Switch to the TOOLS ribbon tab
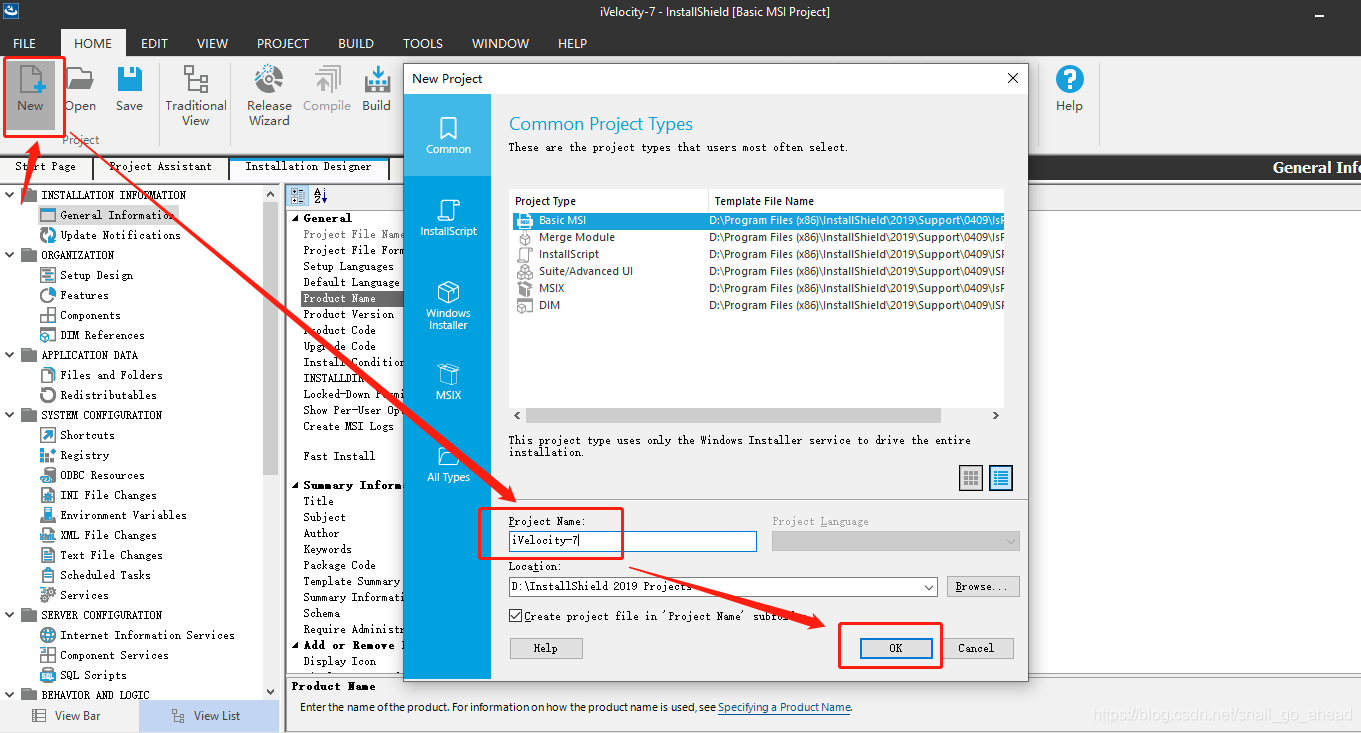The height and width of the screenshot is (733, 1361). [423, 44]
